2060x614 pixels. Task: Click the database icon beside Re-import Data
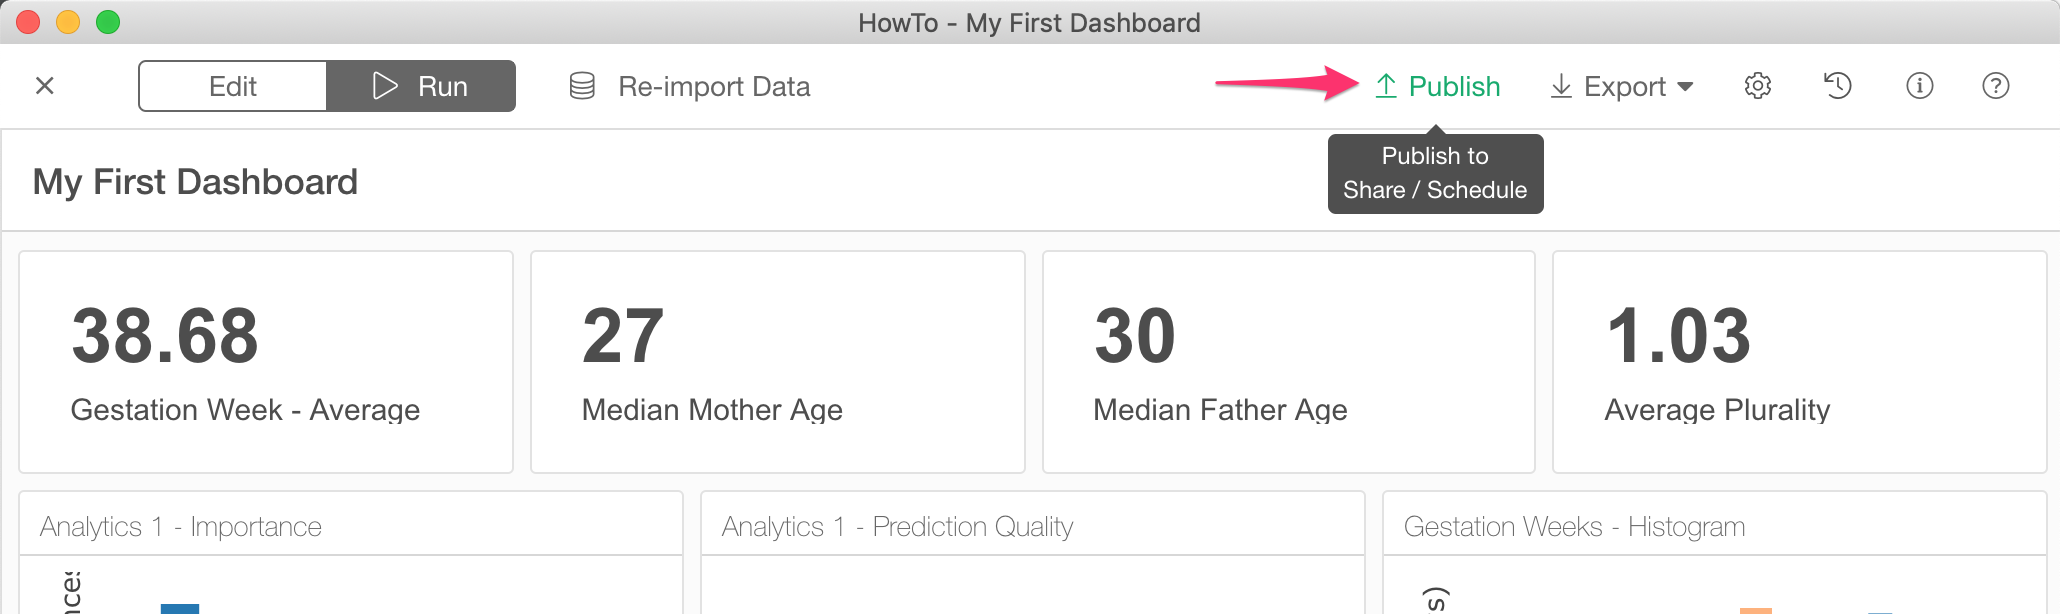[x=582, y=86]
